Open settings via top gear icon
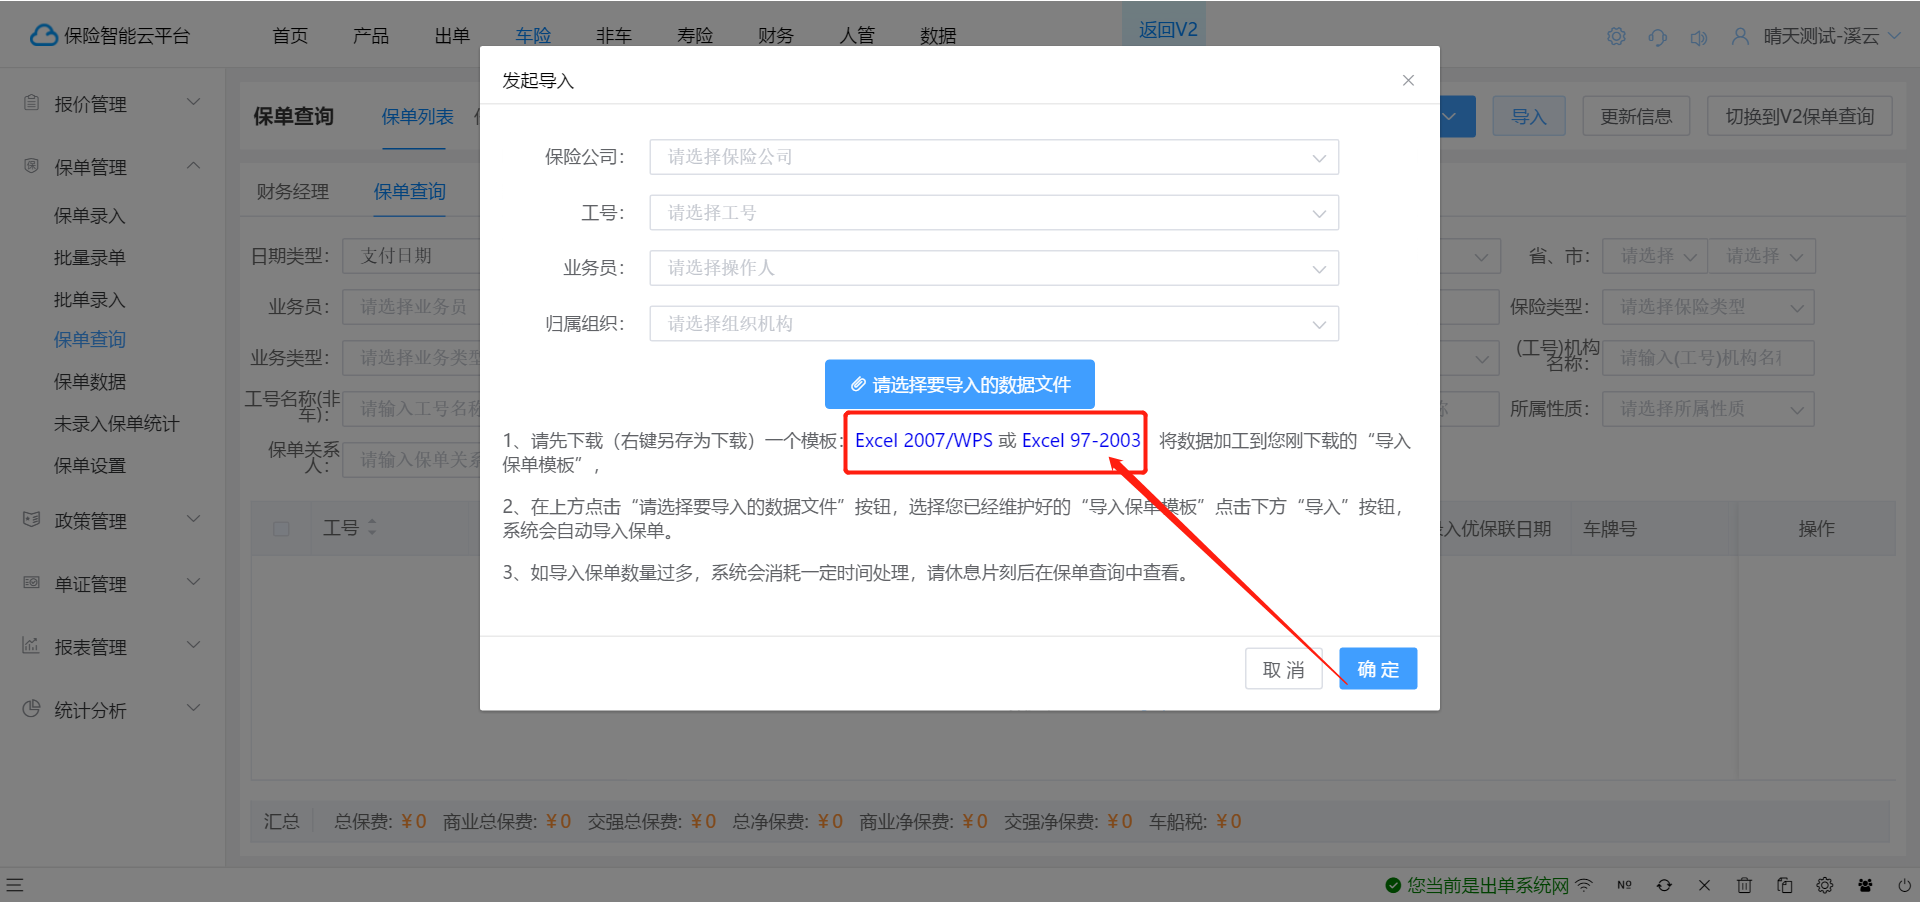 click(1616, 37)
